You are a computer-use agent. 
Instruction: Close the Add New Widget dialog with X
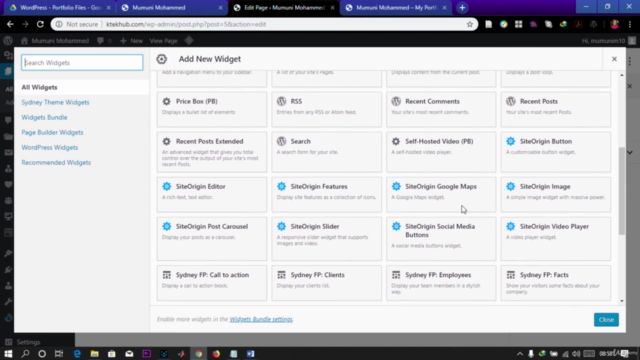point(614,59)
